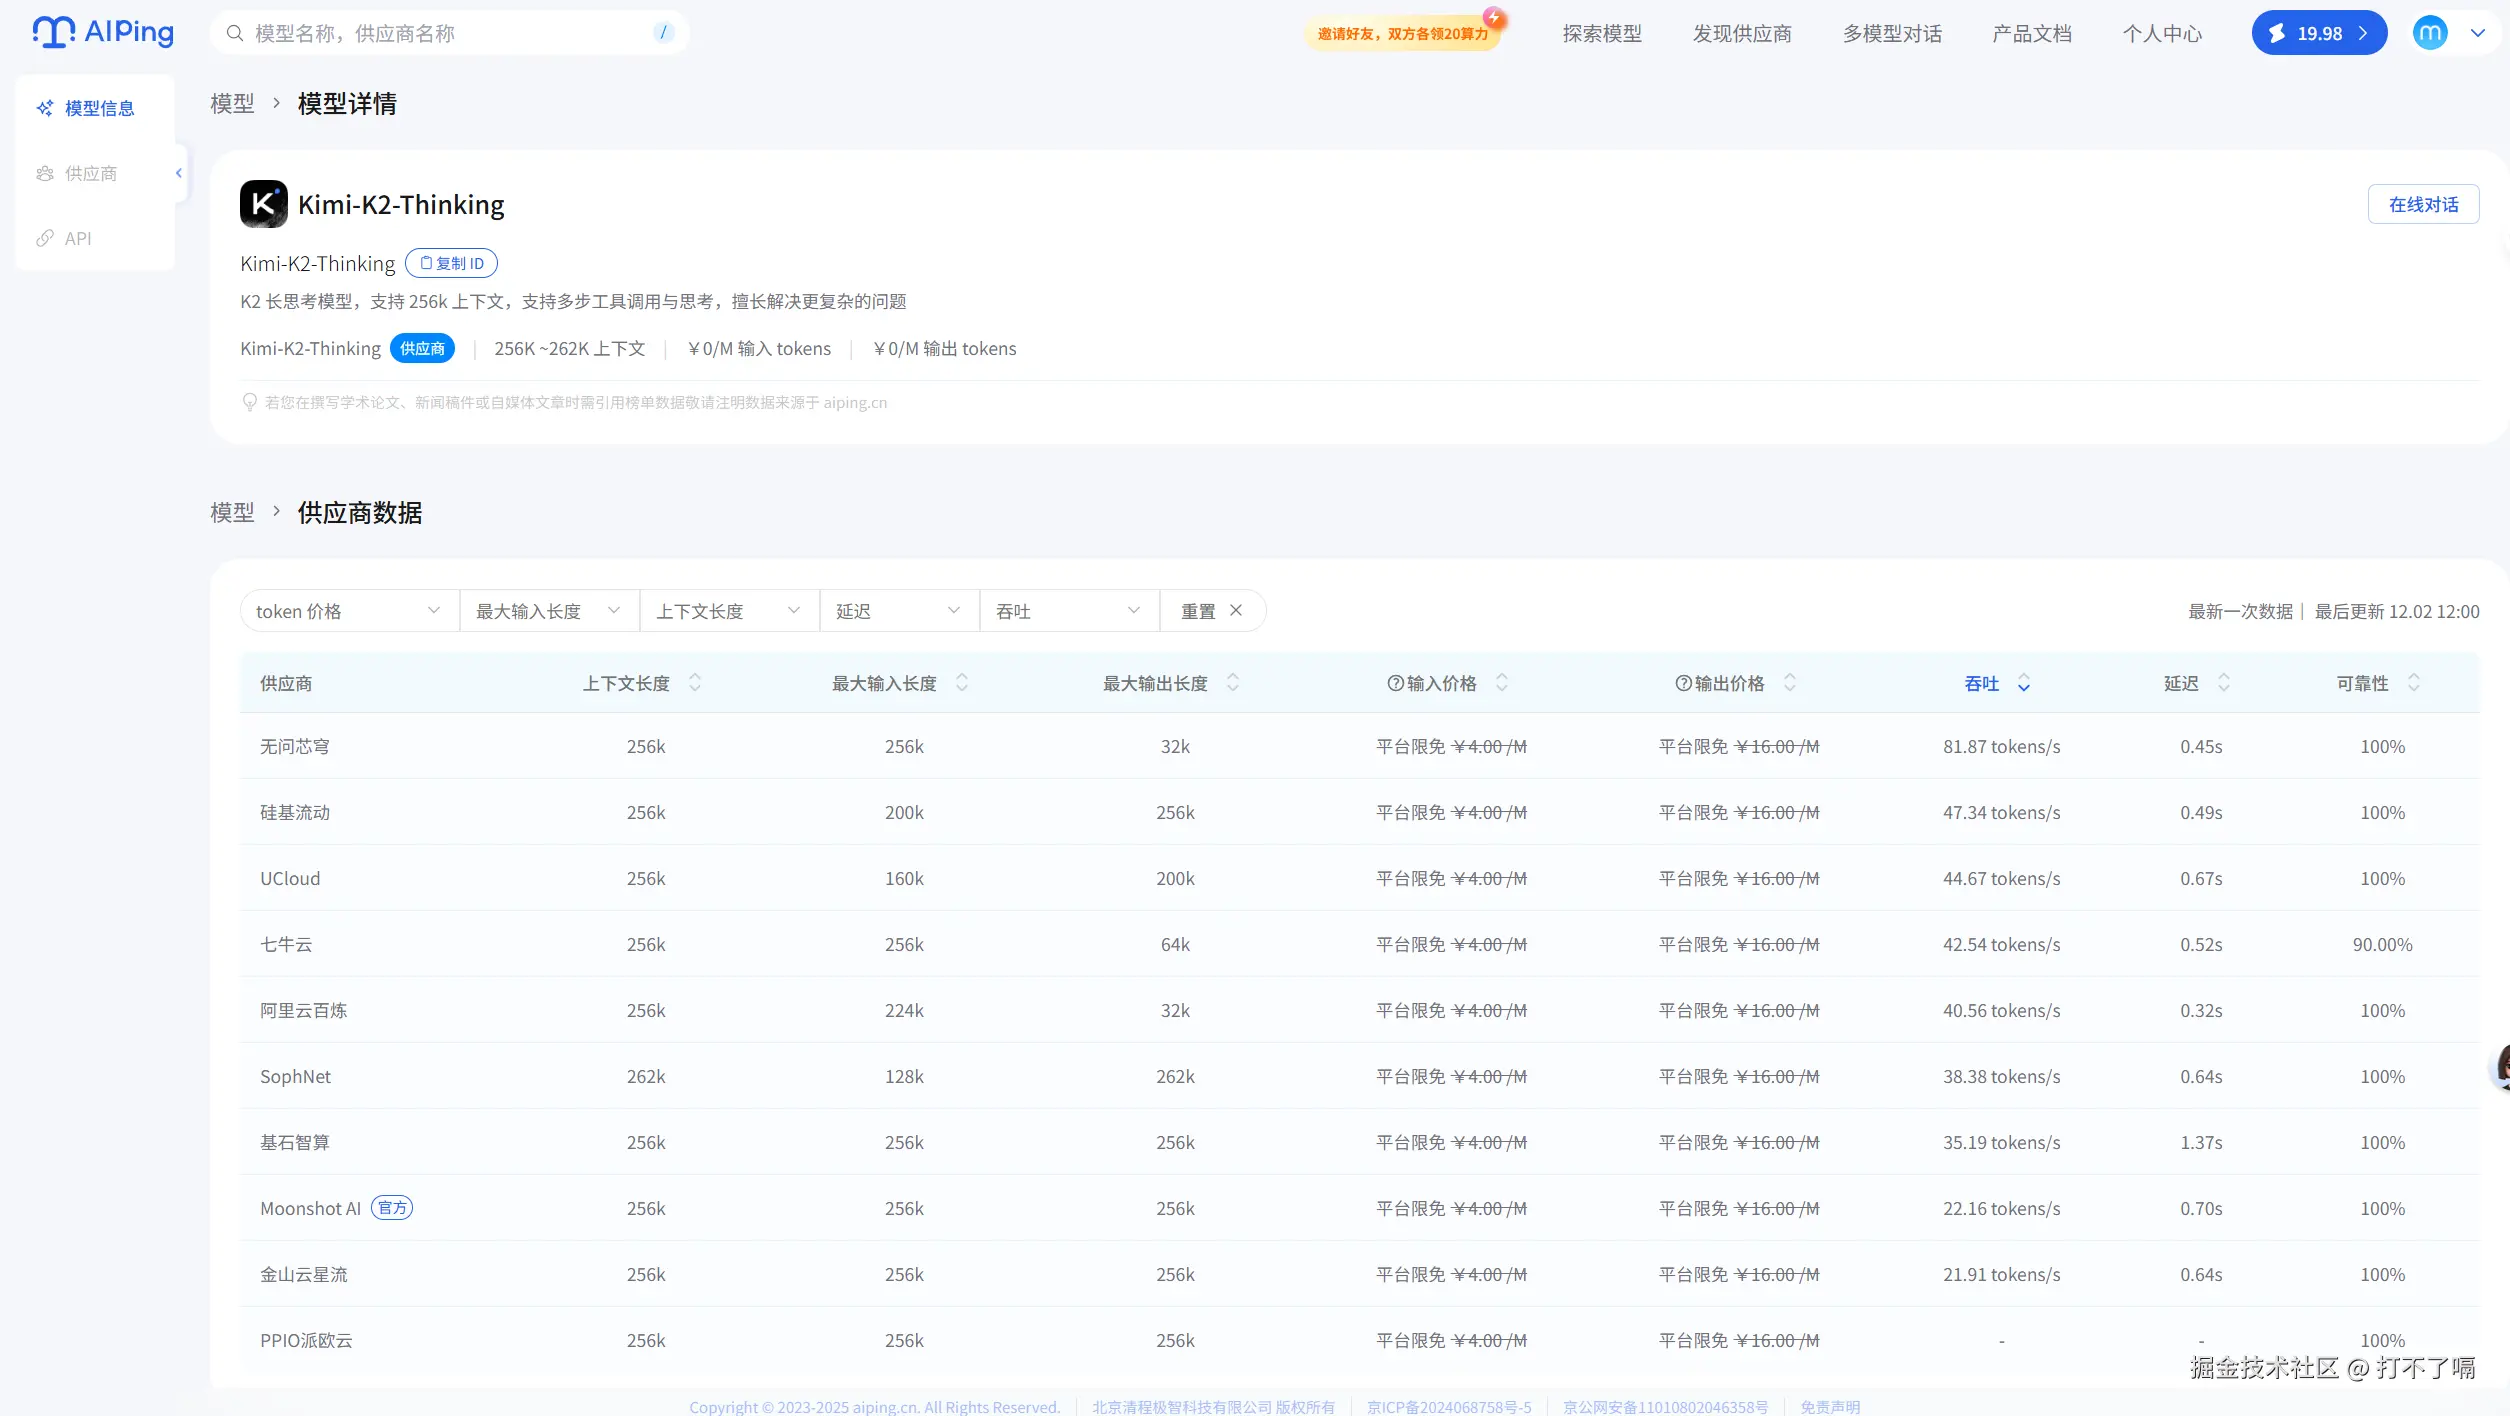The image size is (2510, 1416).
Task: Select 供应商 in the left sidebar
Action: pos(90,173)
